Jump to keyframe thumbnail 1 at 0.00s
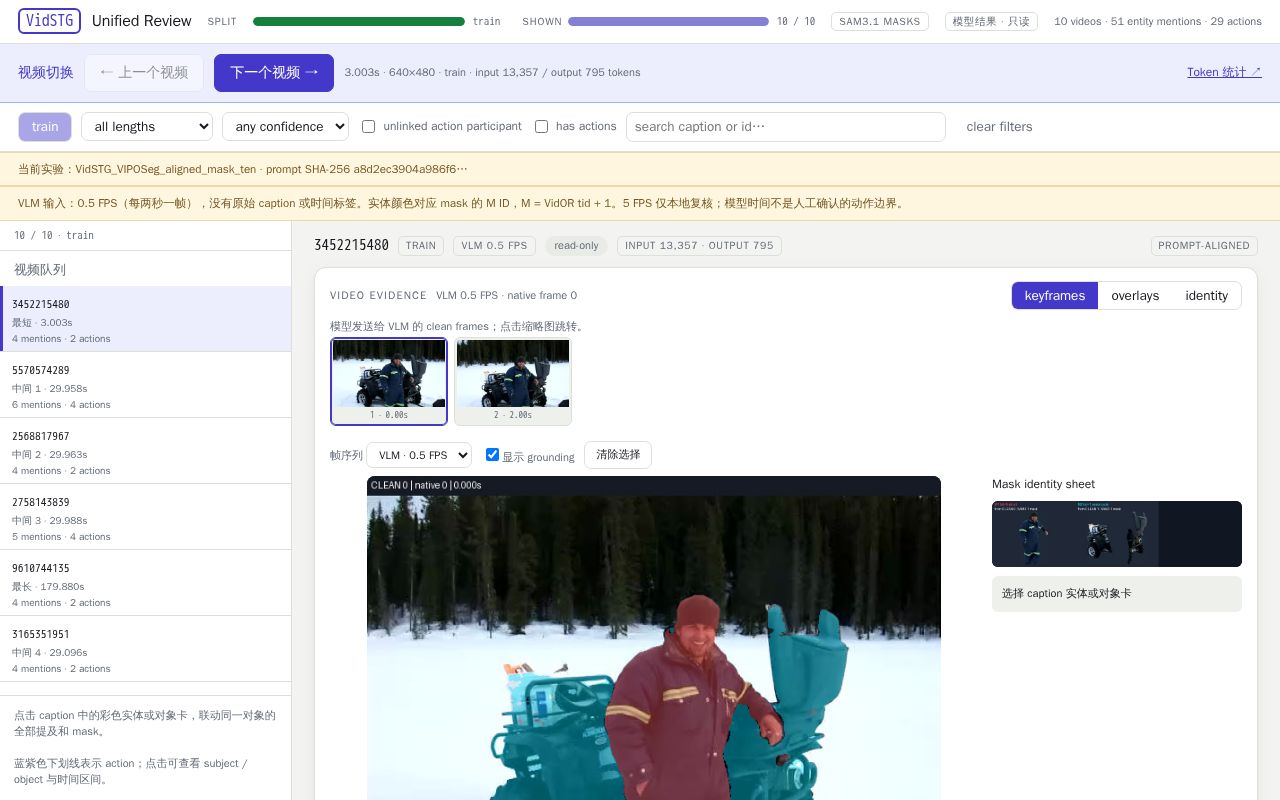 (389, 381)
